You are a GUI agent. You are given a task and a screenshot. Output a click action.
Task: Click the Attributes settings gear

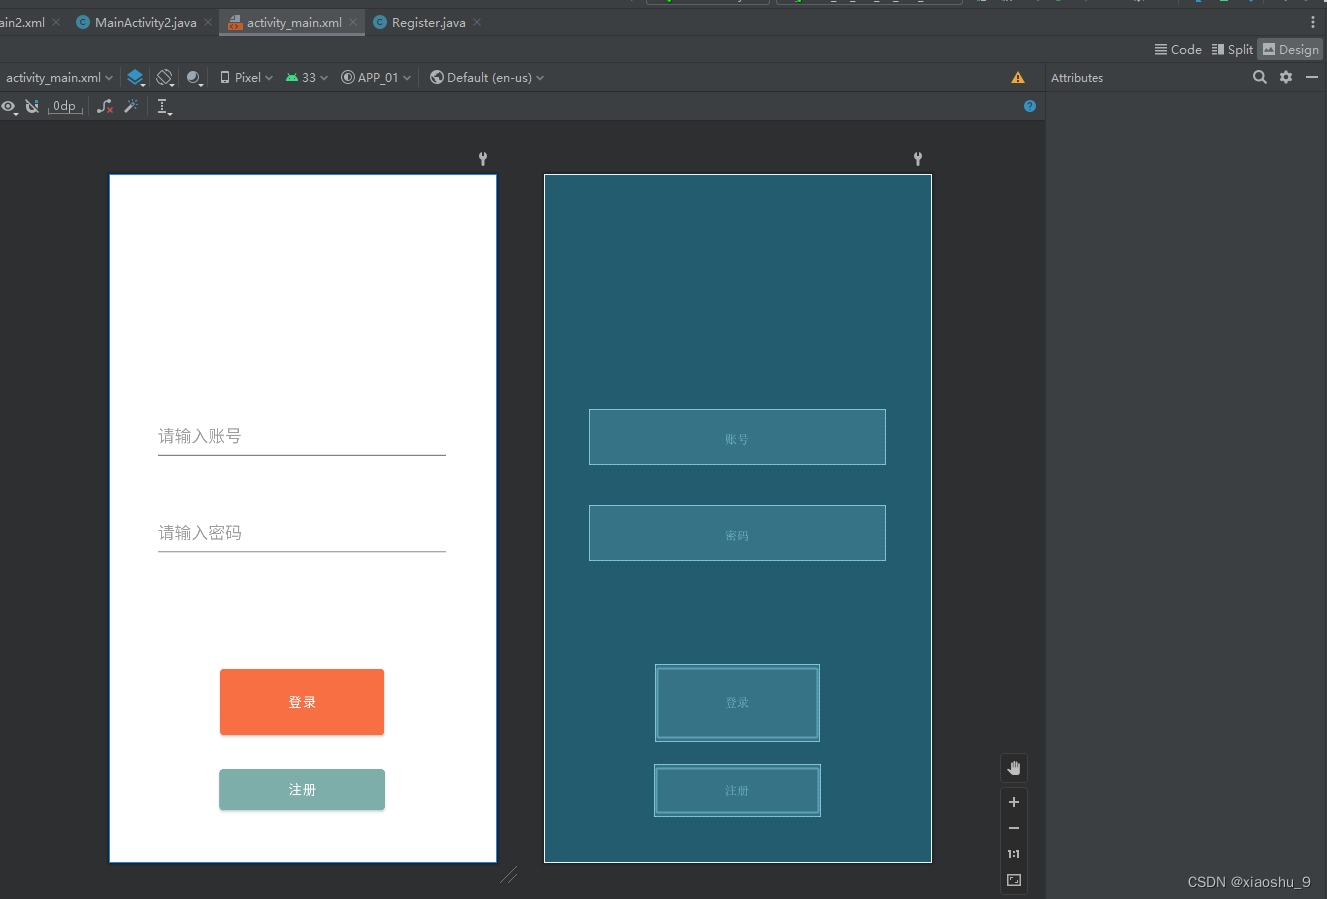[x=1286, y=77]
